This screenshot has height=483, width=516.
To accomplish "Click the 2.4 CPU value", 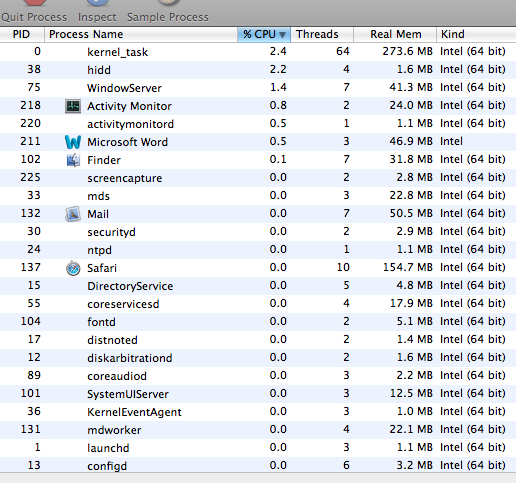I will click(278, 51).
